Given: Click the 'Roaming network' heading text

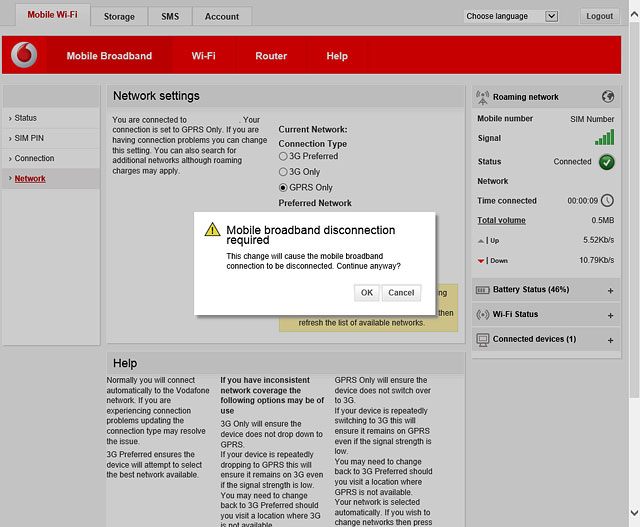Looking at the screenshot, I should click(x=526, y=97).
